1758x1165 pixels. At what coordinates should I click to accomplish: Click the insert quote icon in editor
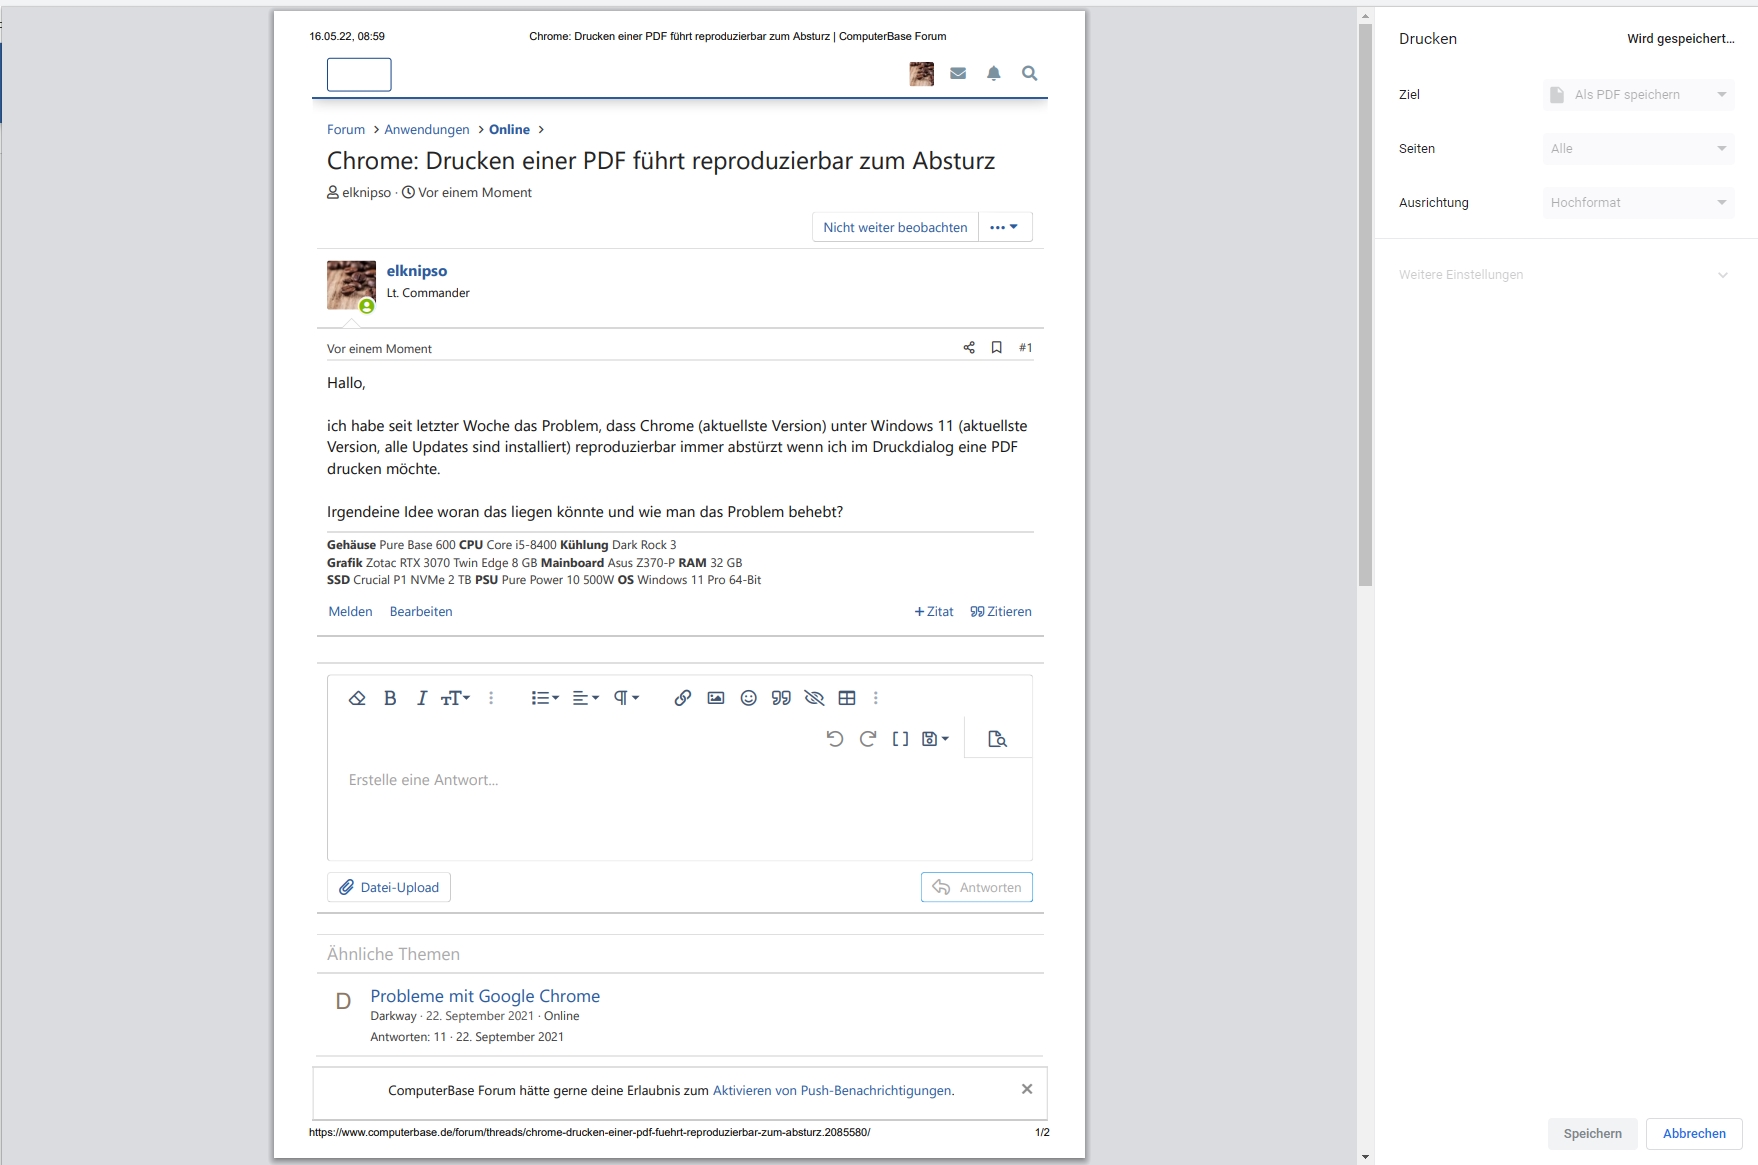[781, 698]
